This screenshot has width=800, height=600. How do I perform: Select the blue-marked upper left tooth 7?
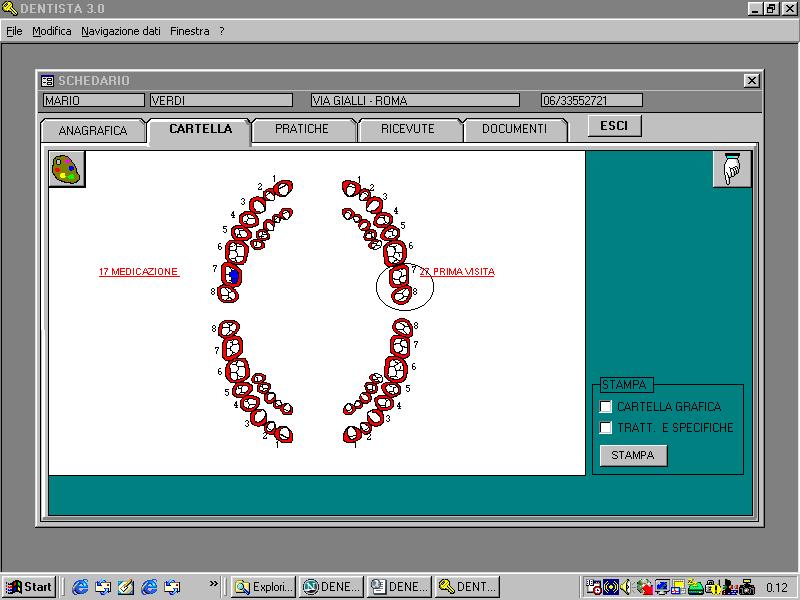232,274
